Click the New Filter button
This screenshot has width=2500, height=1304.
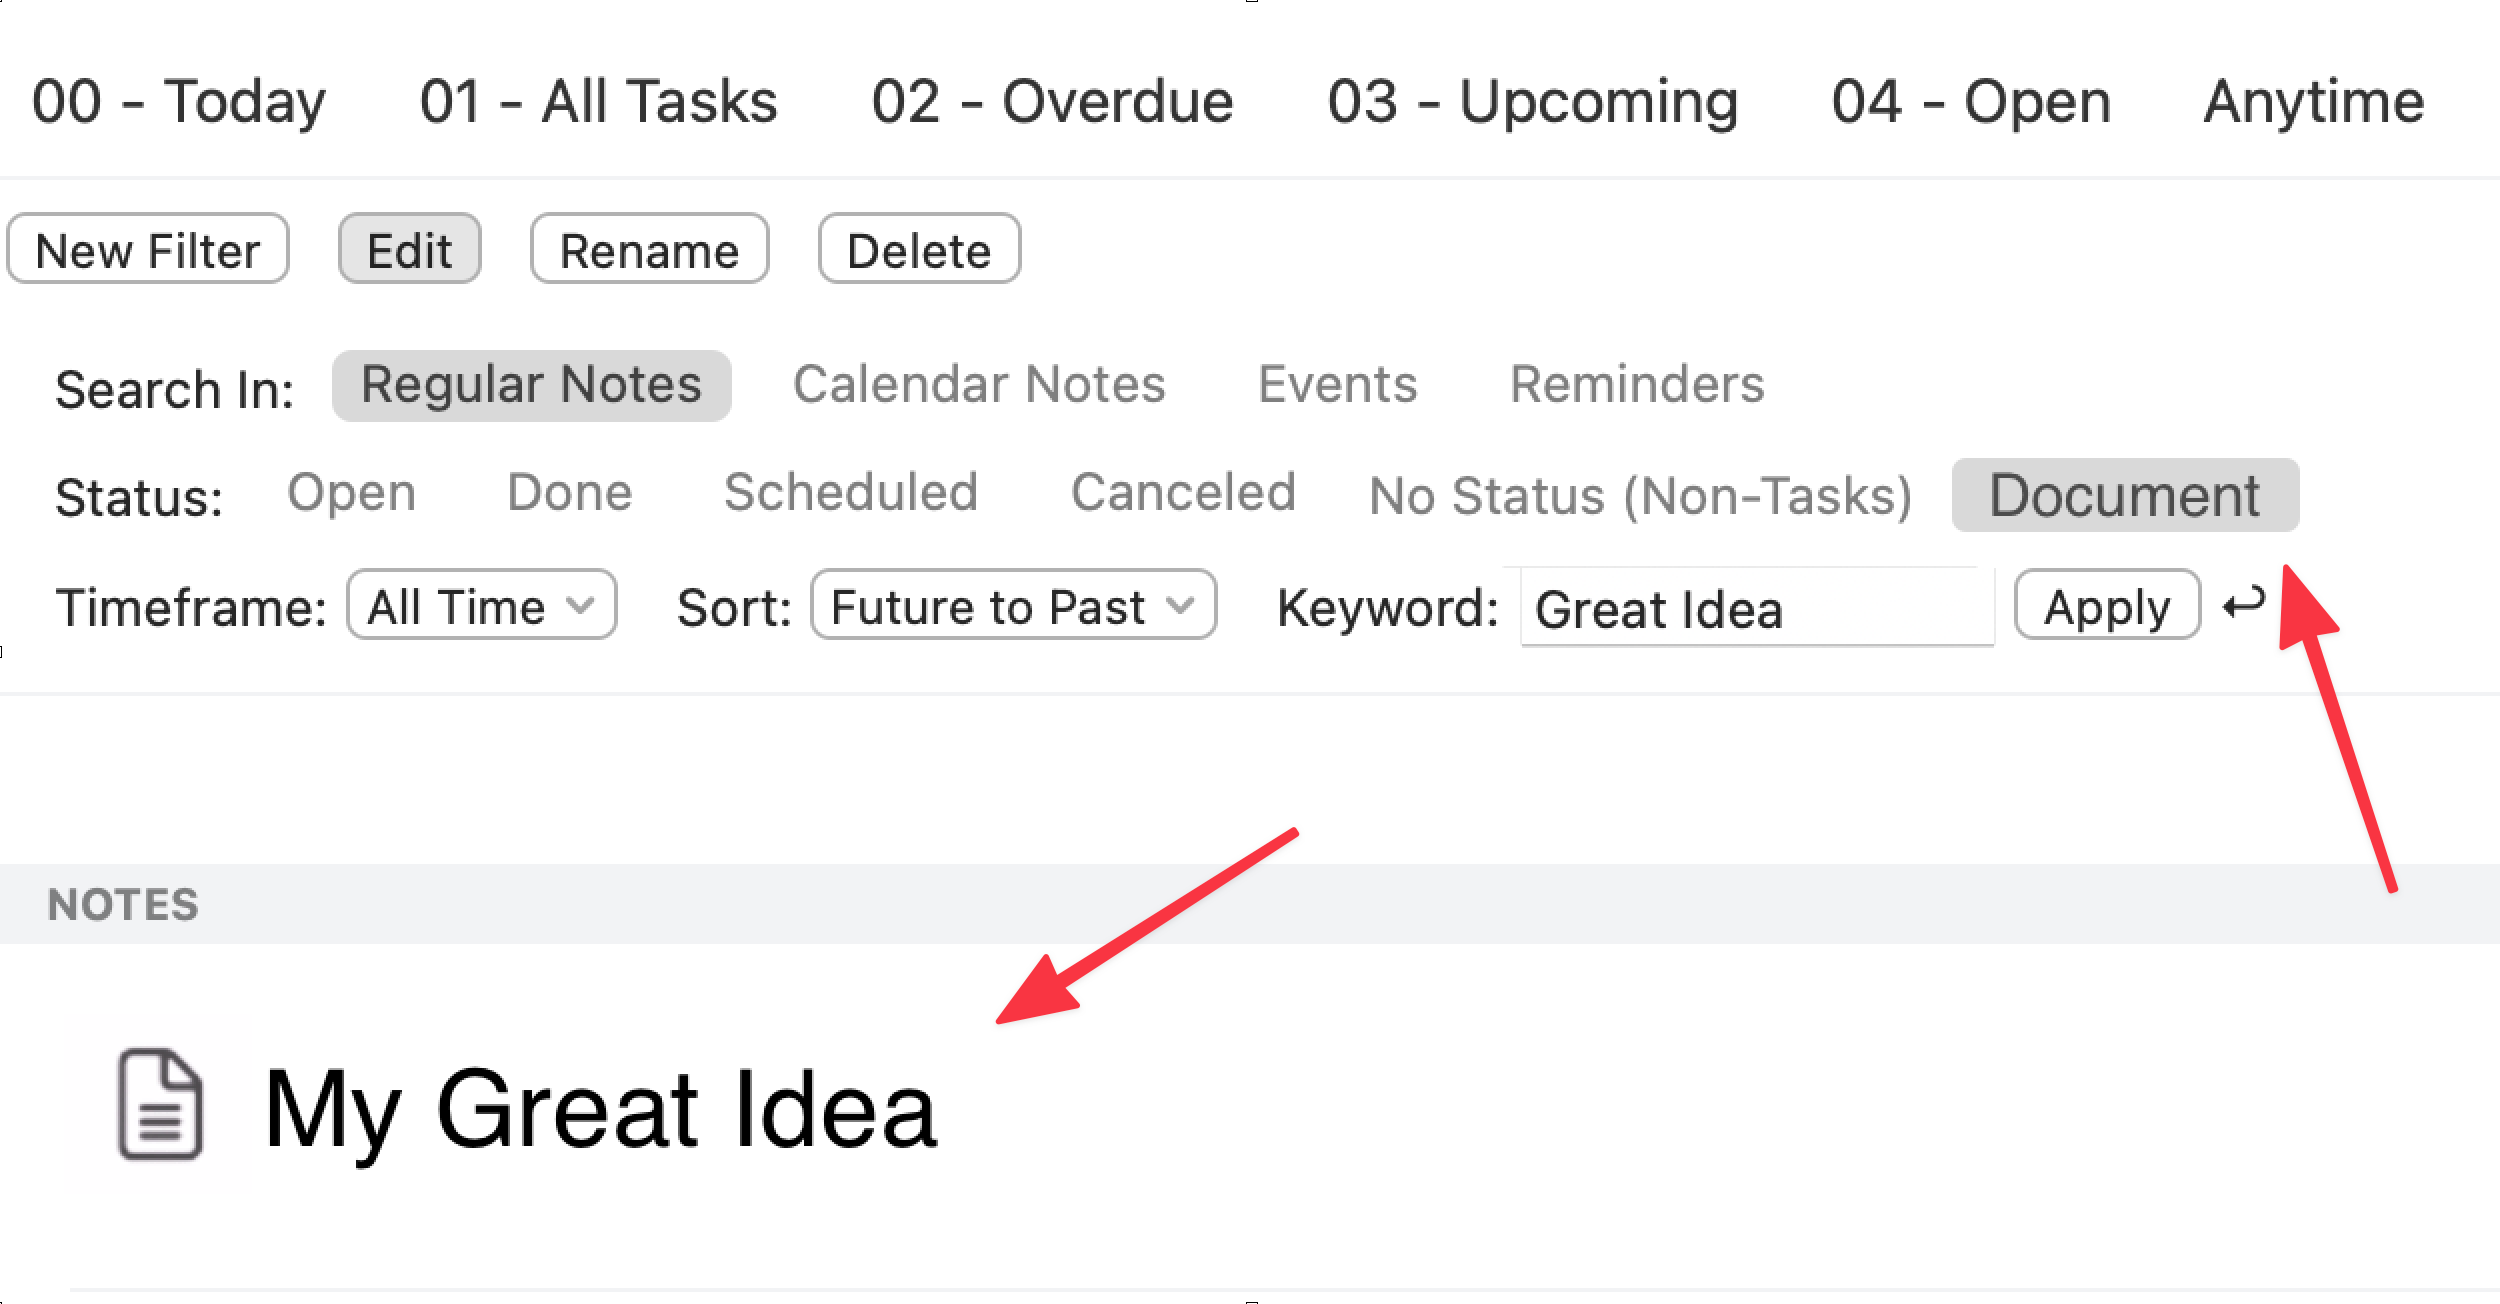(x=148, y=248)
